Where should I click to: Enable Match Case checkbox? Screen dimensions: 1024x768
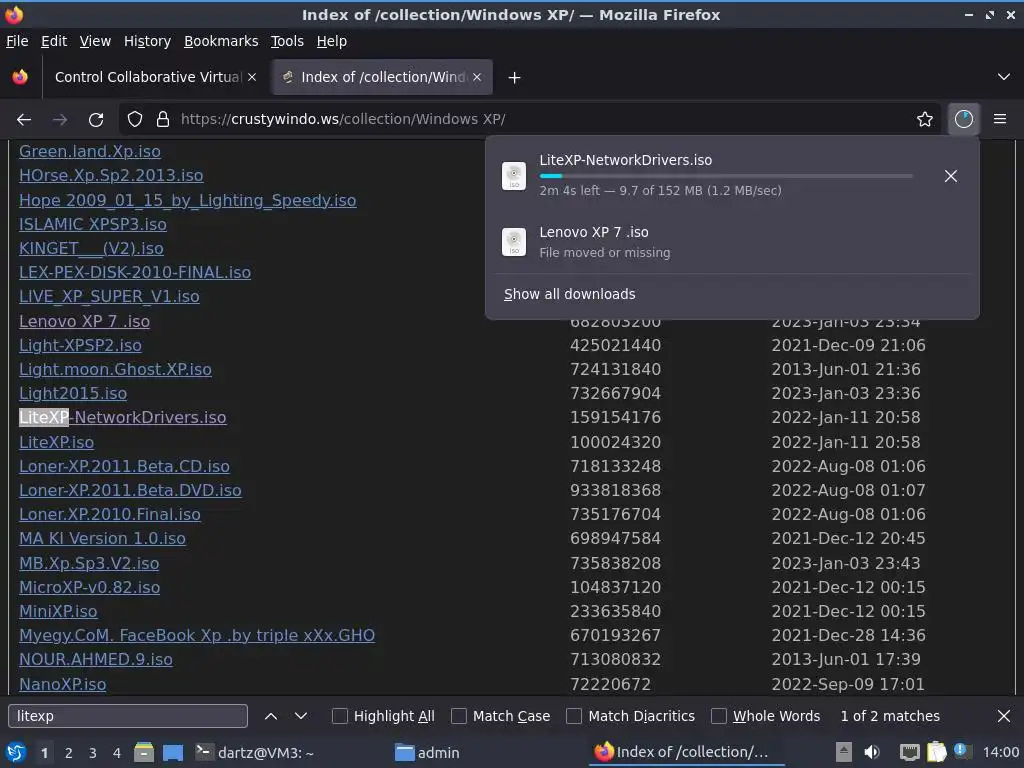[x=459, y=716]
